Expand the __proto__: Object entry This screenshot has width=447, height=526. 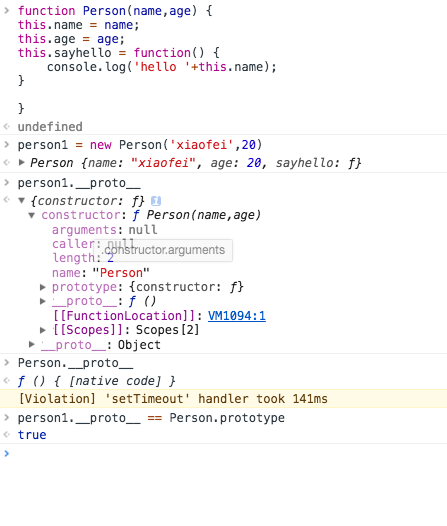[x=32, y=344]
